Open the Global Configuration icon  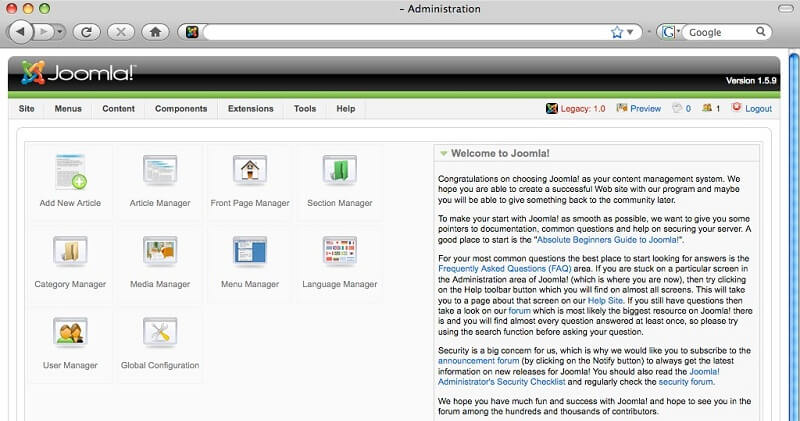click(x=160, y=333)
